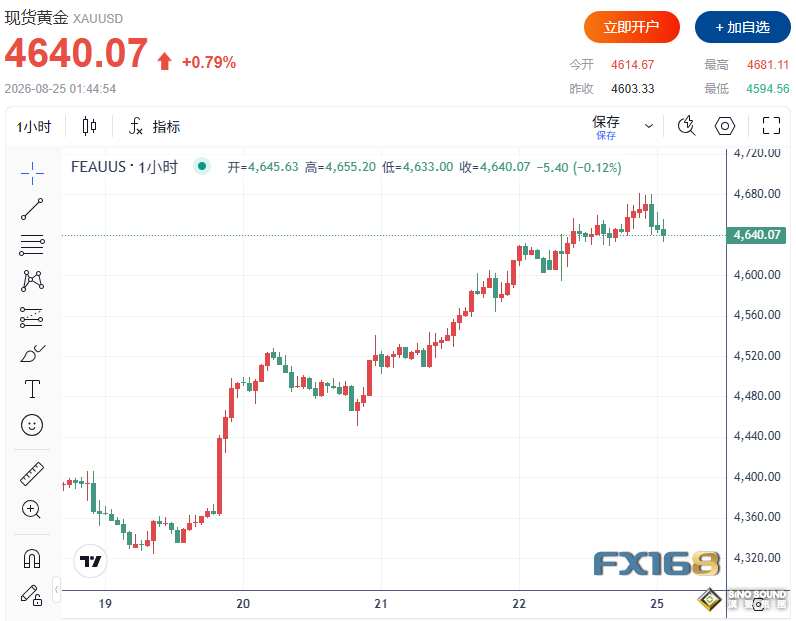Click the 2026-08-25 01:44:54 timestamp
The image size is (796, 621).
pos(60,88)
